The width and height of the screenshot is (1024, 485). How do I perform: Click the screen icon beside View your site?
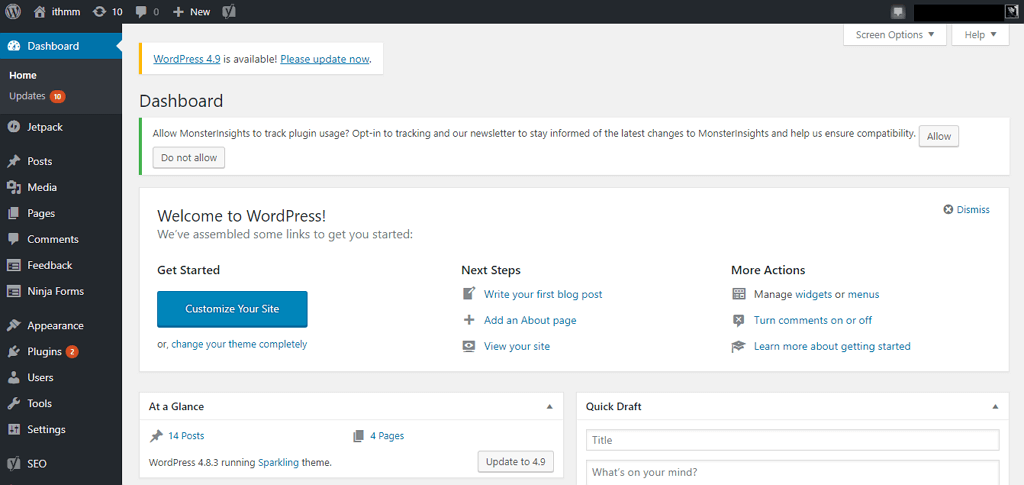pos(468,347)
